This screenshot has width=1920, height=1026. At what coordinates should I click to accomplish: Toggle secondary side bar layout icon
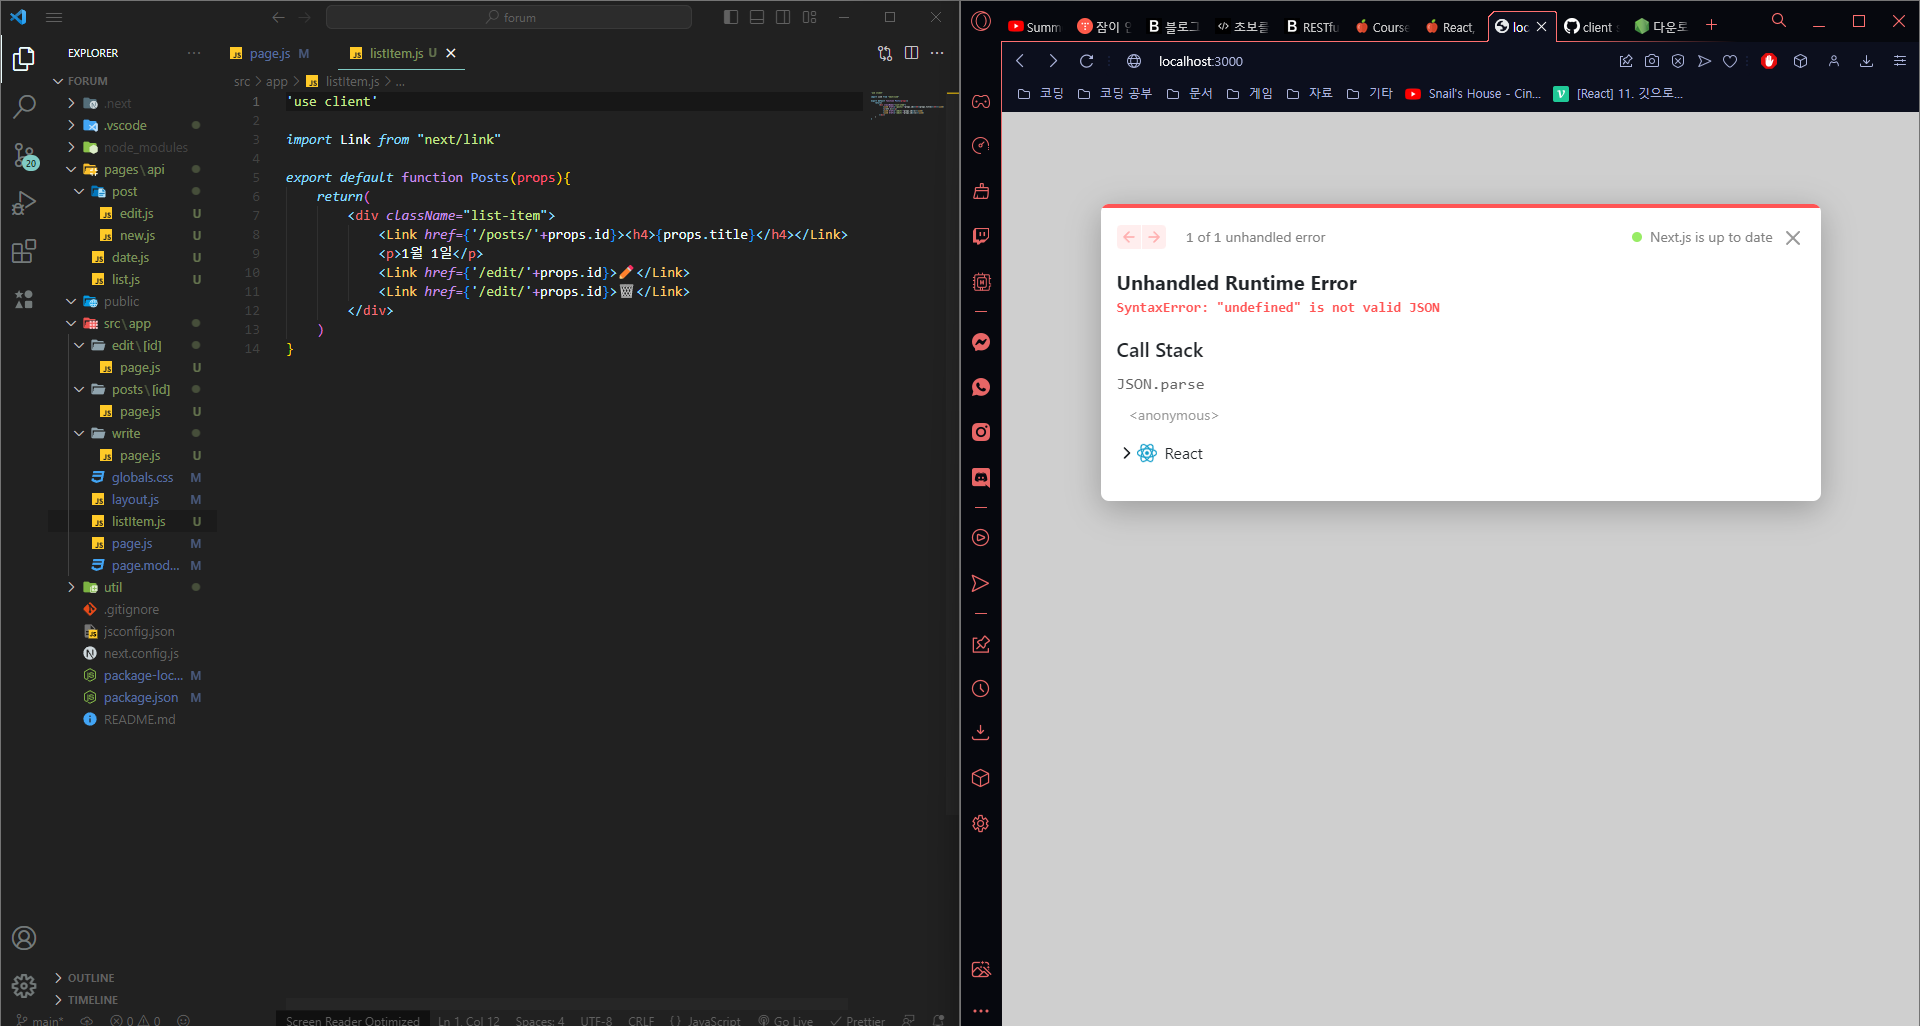coord(783,17)
